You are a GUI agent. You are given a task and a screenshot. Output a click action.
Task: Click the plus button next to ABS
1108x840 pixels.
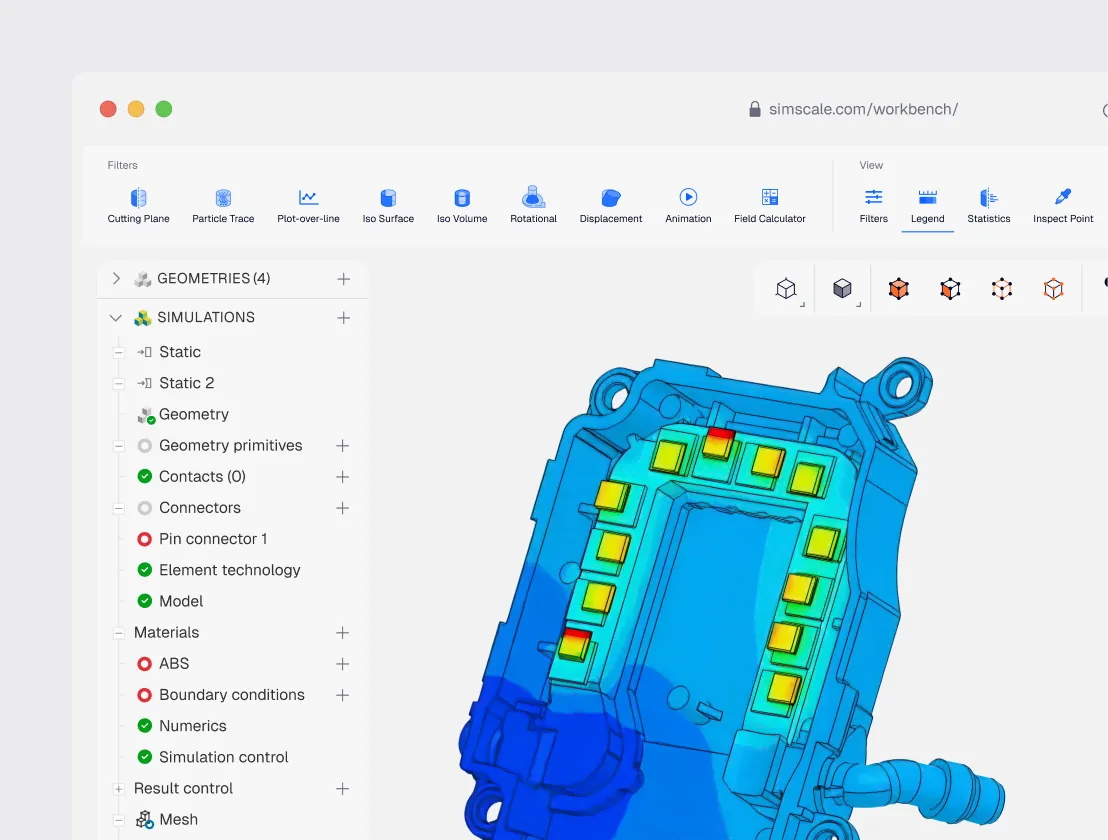(343, 664)
